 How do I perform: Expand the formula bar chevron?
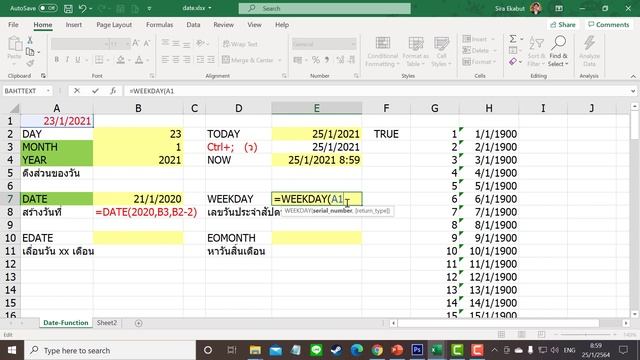tap(633, 91)
